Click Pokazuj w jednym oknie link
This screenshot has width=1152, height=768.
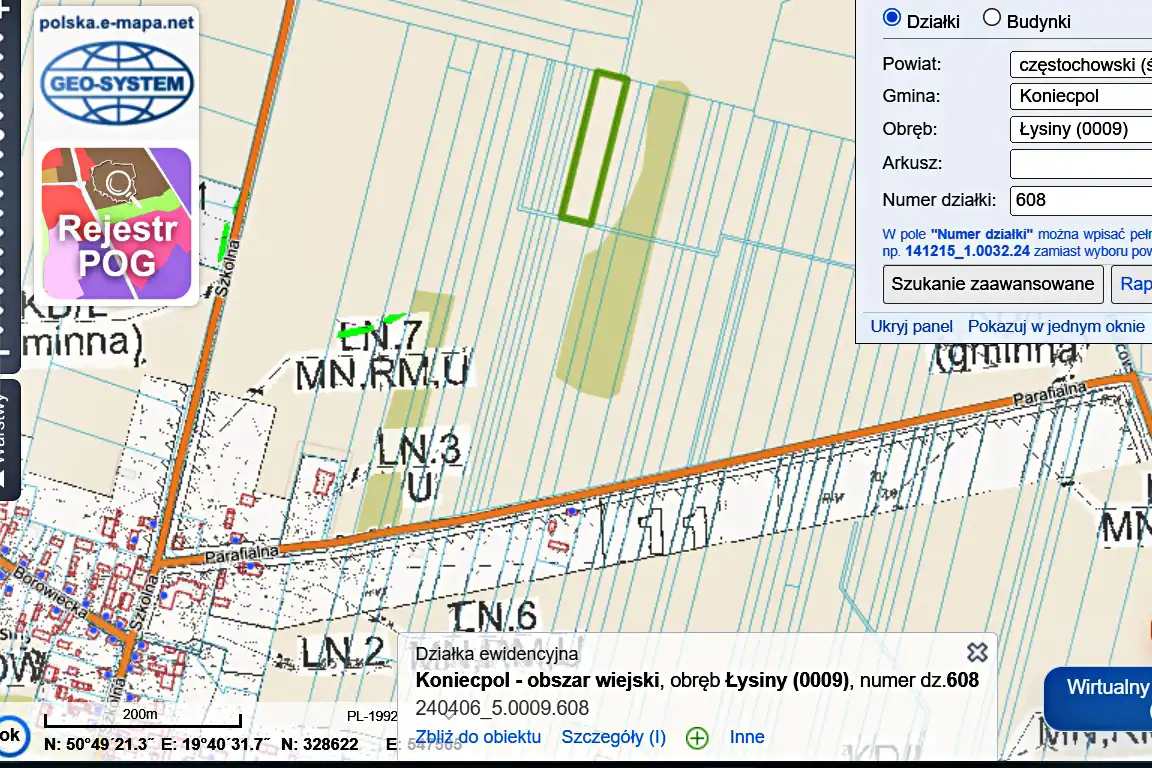1056,326
